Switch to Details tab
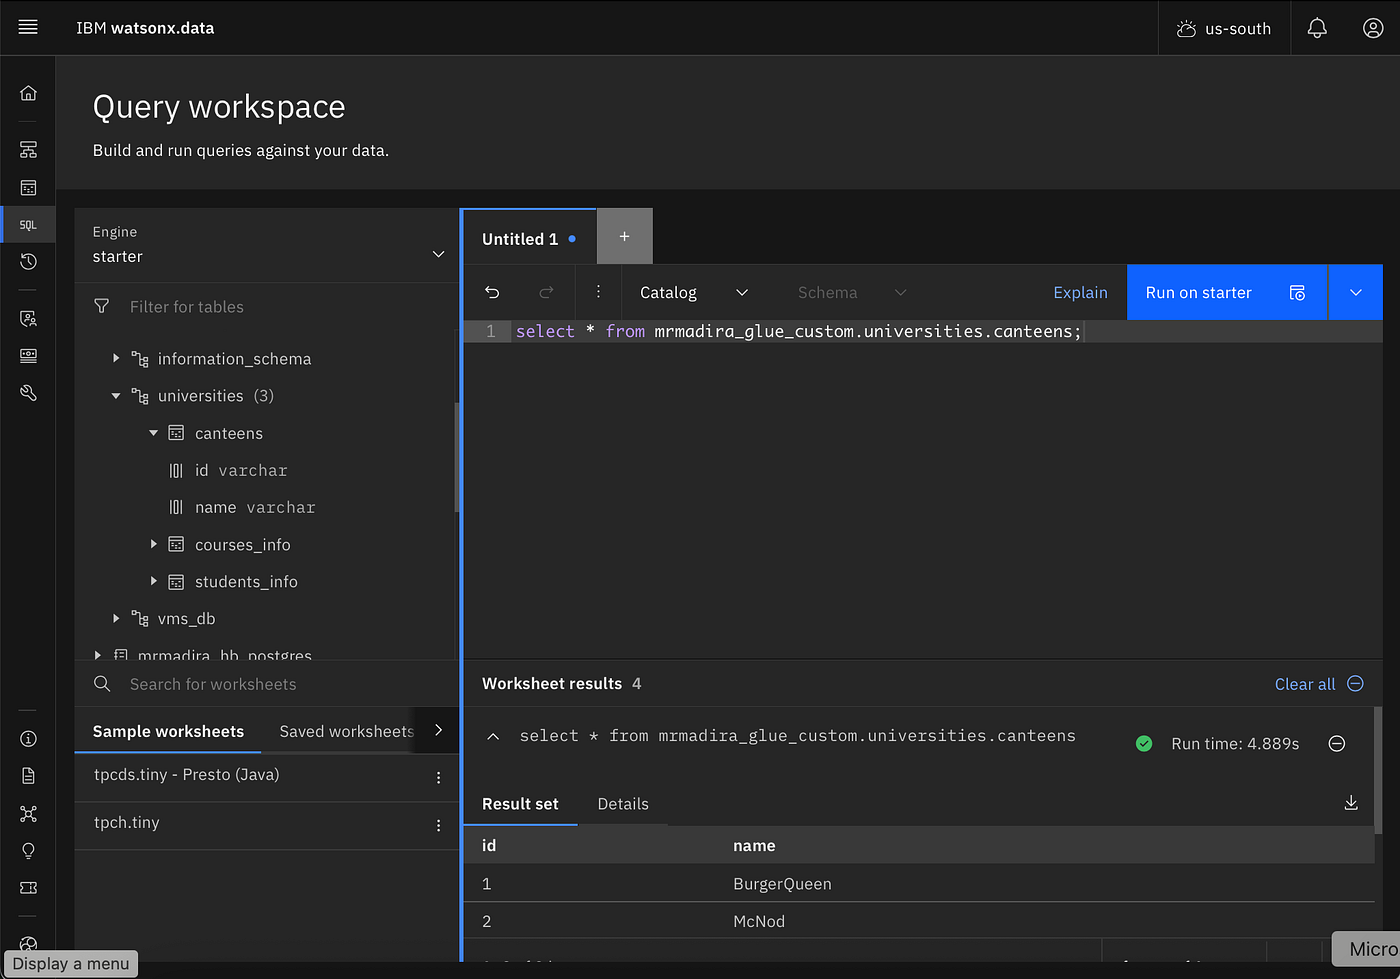 click(x=623, y=804)
